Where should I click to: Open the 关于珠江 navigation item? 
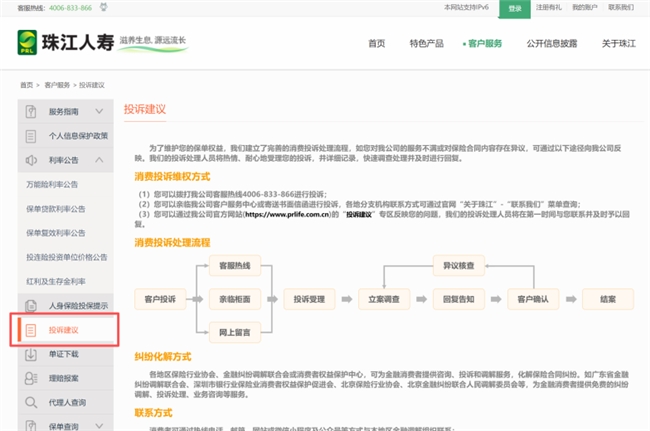pyautogui.click(x=618, y=44)
